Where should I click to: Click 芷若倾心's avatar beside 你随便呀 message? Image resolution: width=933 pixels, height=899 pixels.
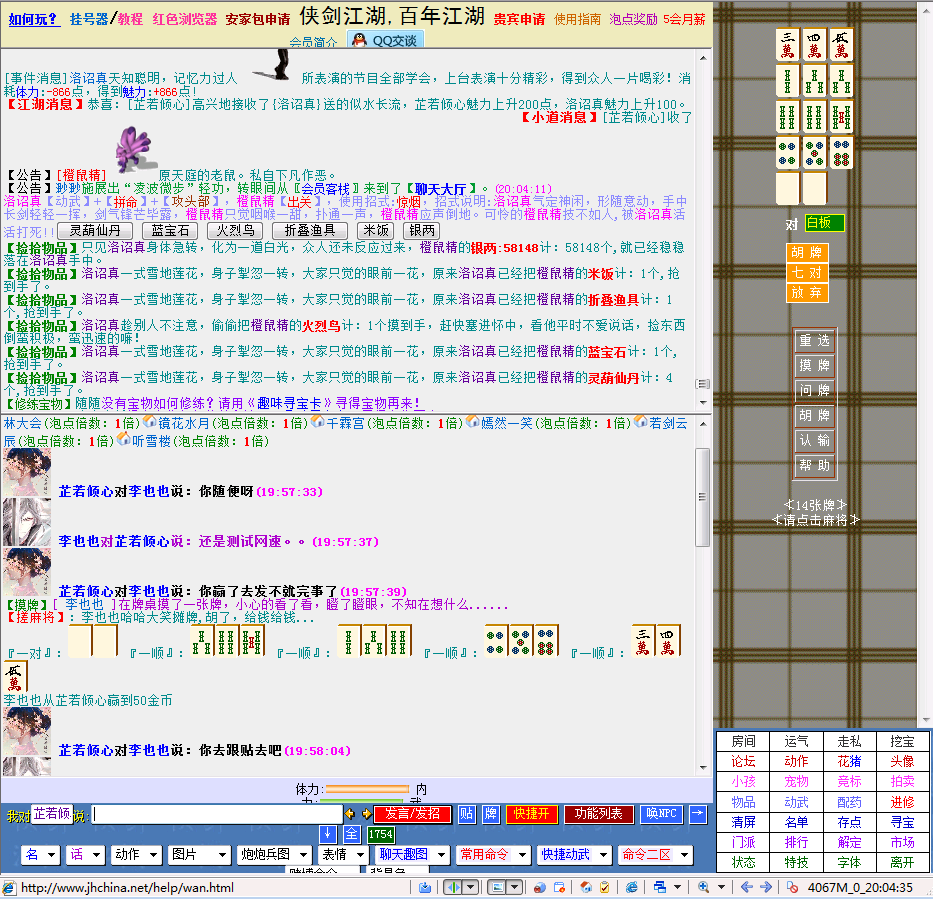coord(27,472)
